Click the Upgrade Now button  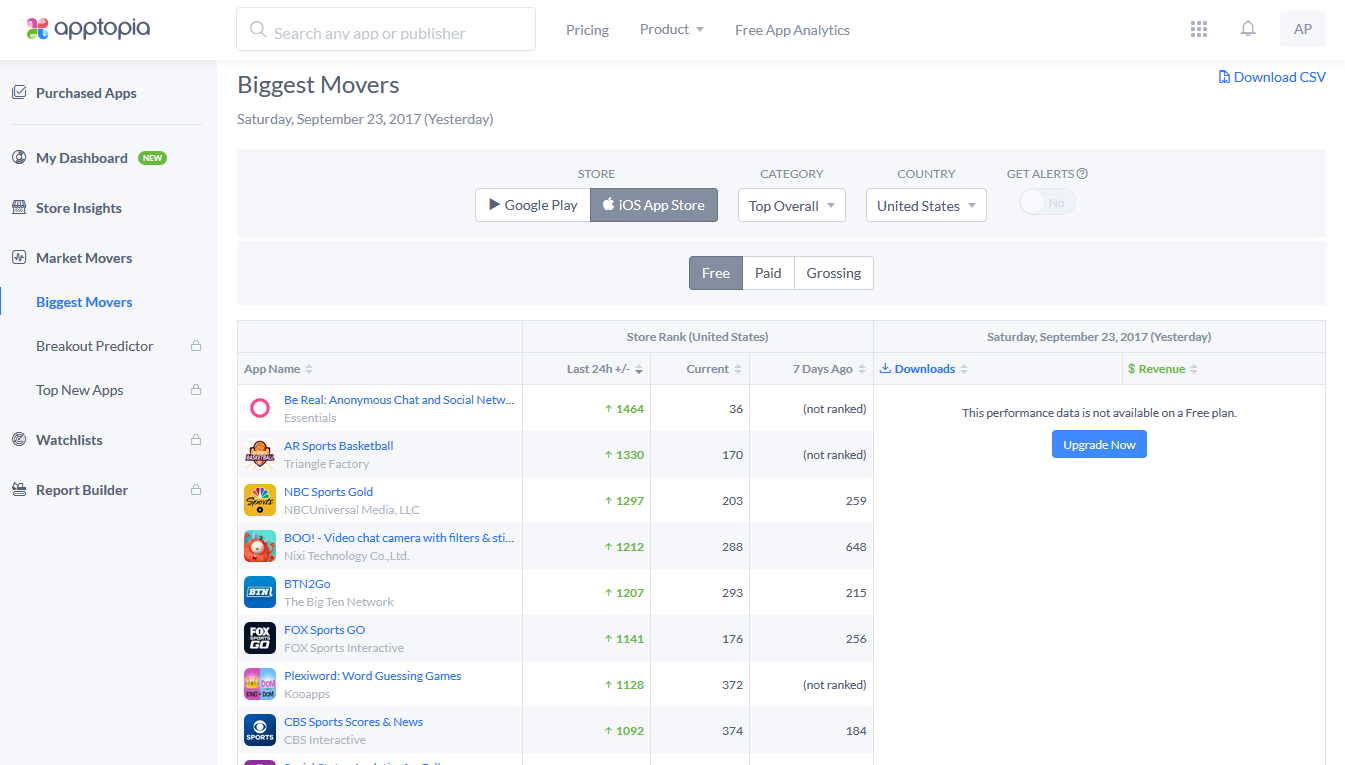[x=1099, y=445]
